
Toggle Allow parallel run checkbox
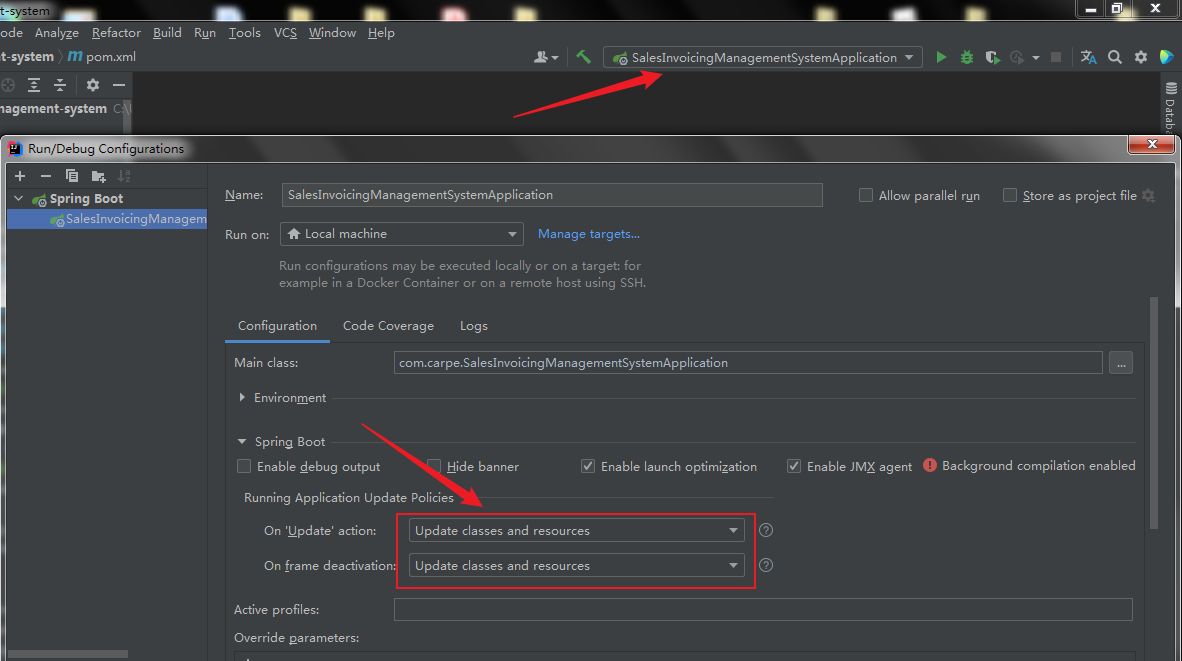866,195
